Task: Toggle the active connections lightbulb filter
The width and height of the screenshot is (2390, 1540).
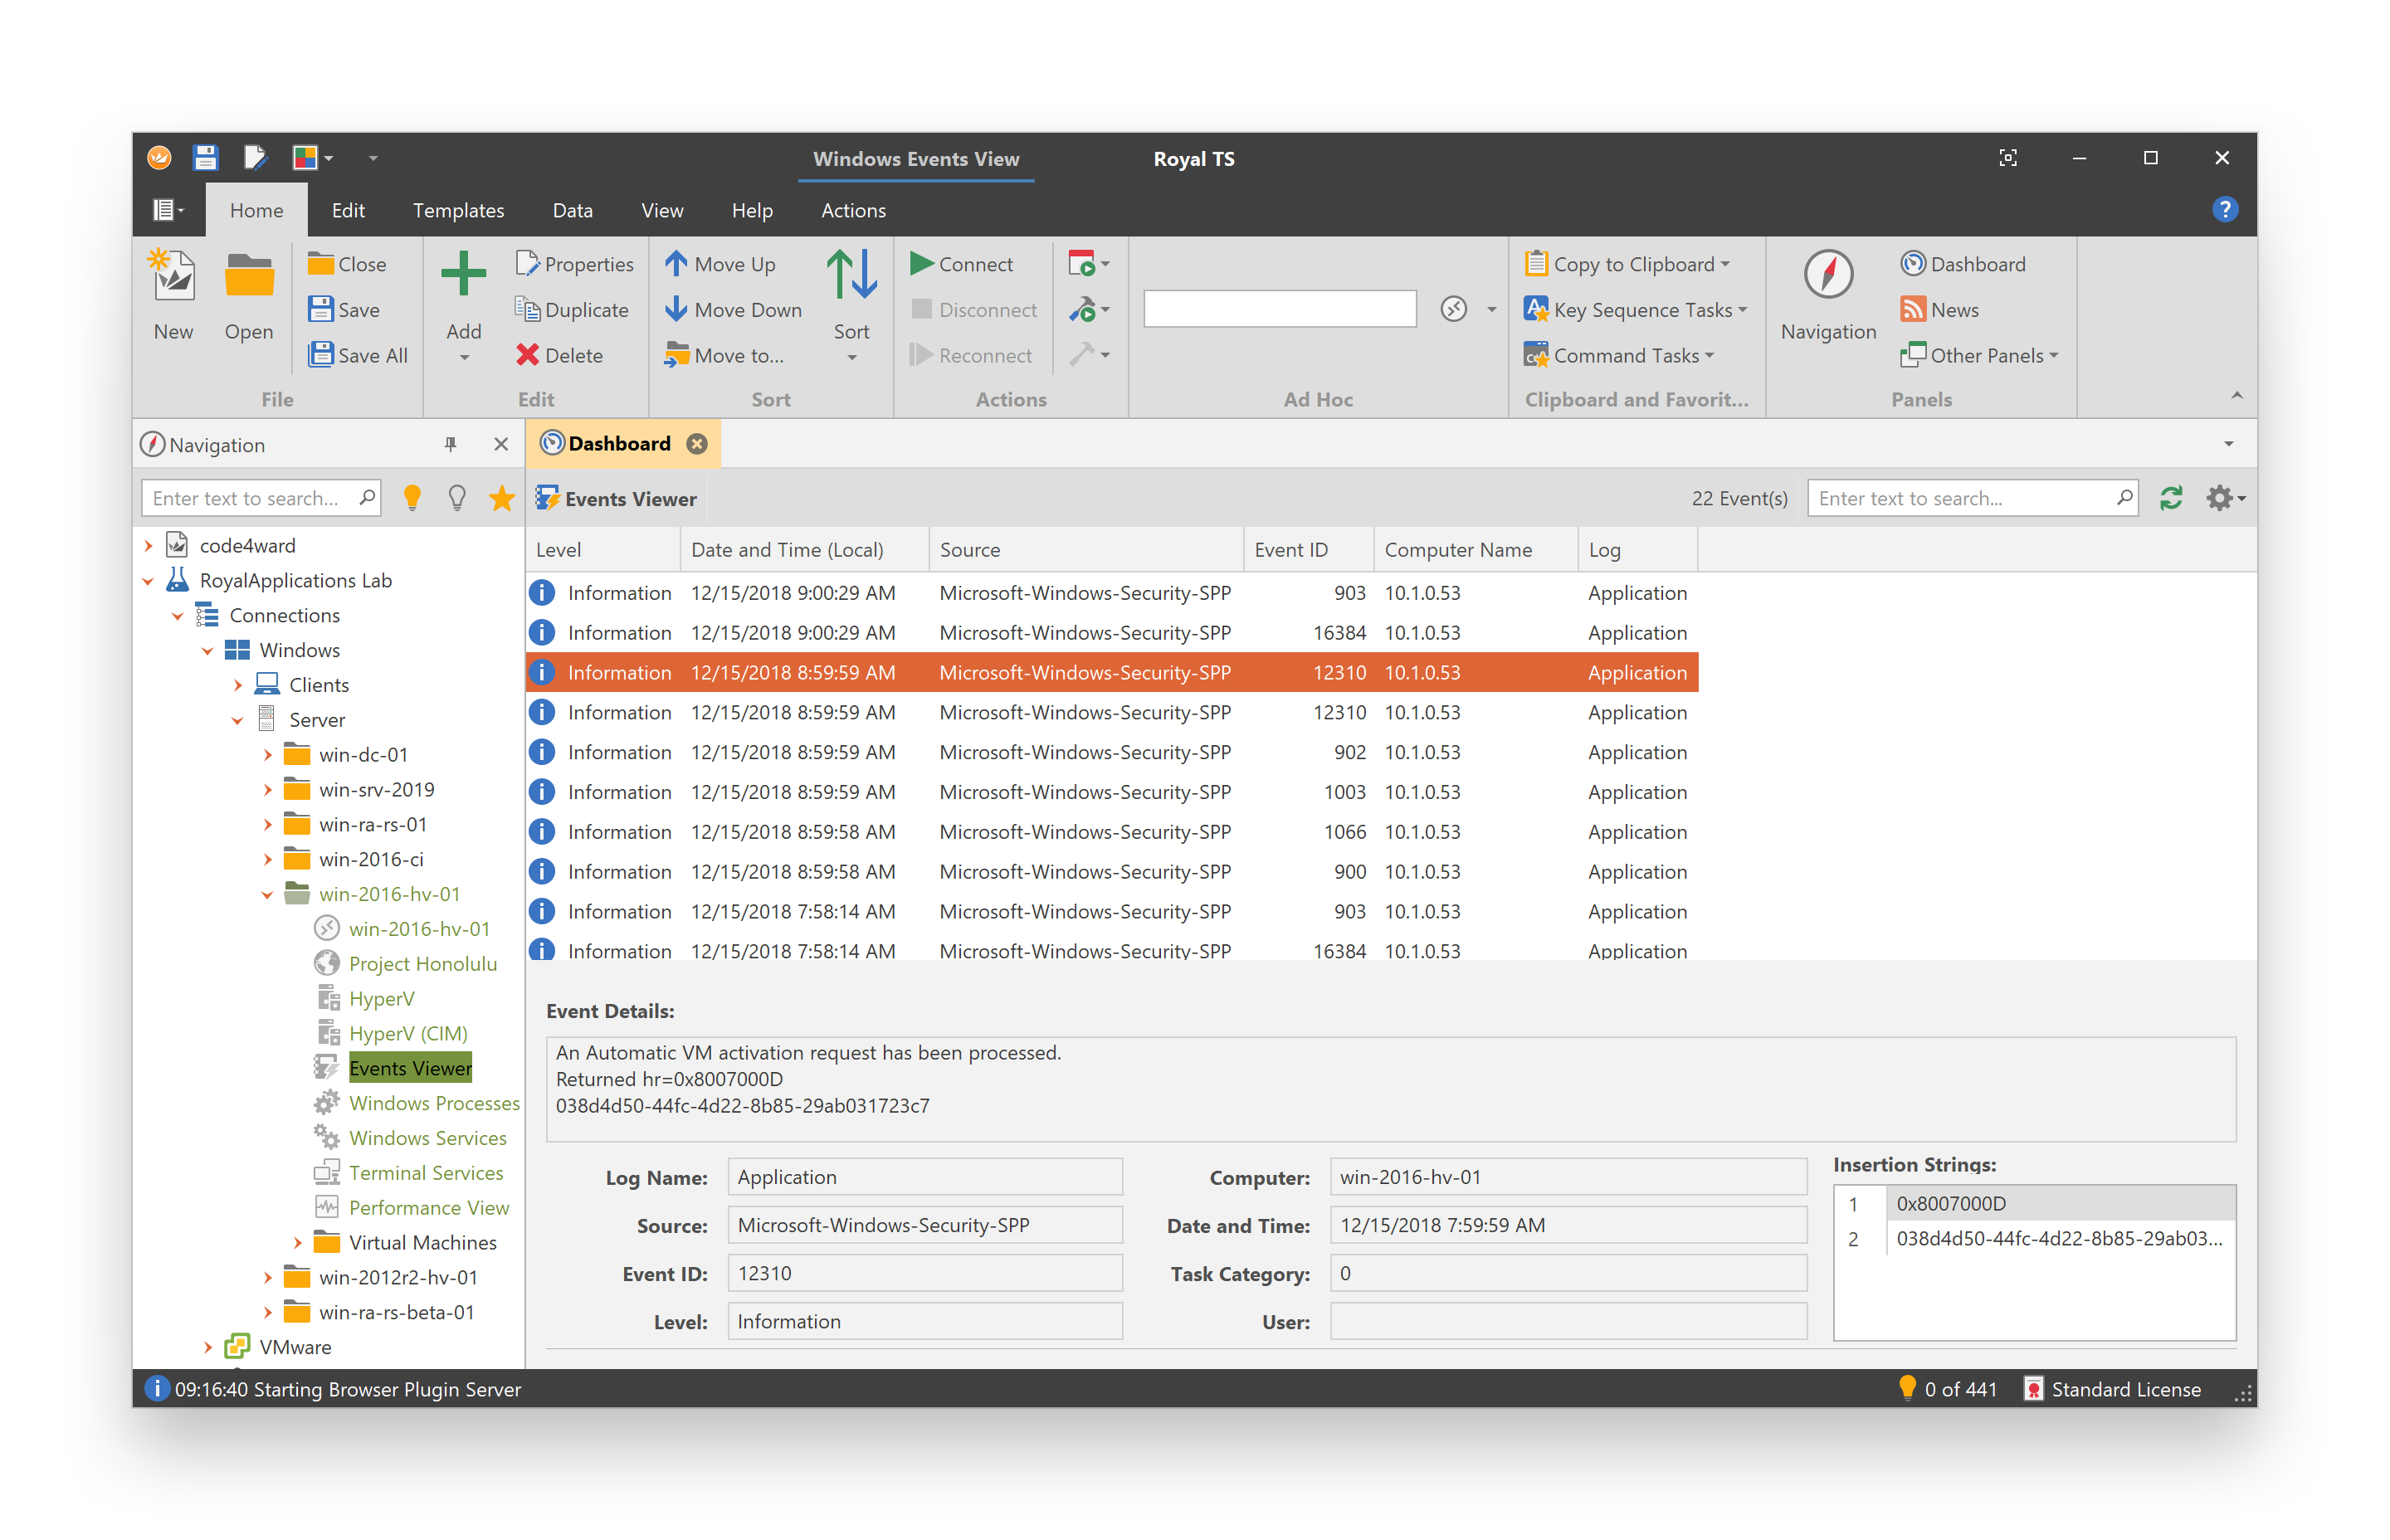Action: (x=411, y=498)
